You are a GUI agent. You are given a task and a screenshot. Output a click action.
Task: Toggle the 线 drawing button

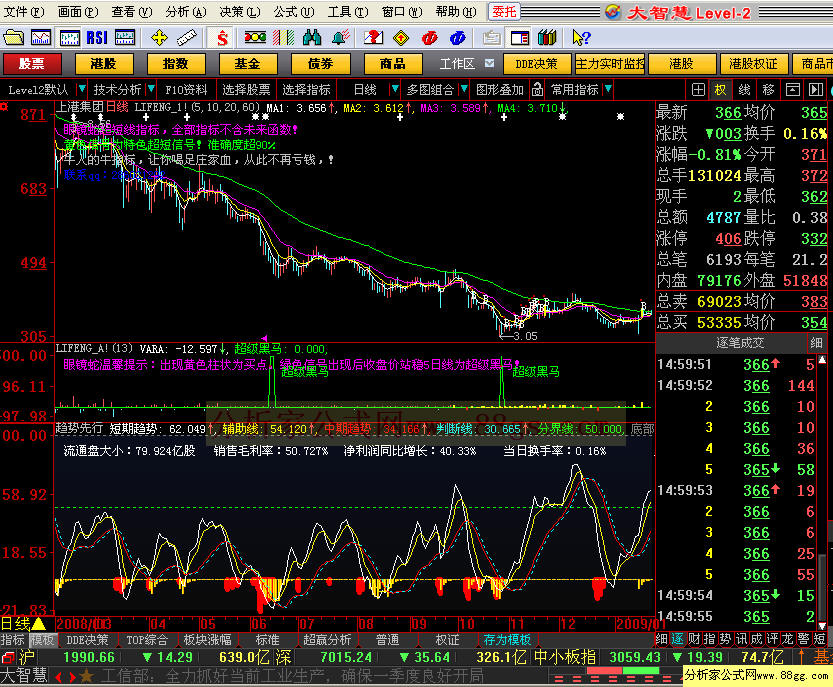(745, 90)
